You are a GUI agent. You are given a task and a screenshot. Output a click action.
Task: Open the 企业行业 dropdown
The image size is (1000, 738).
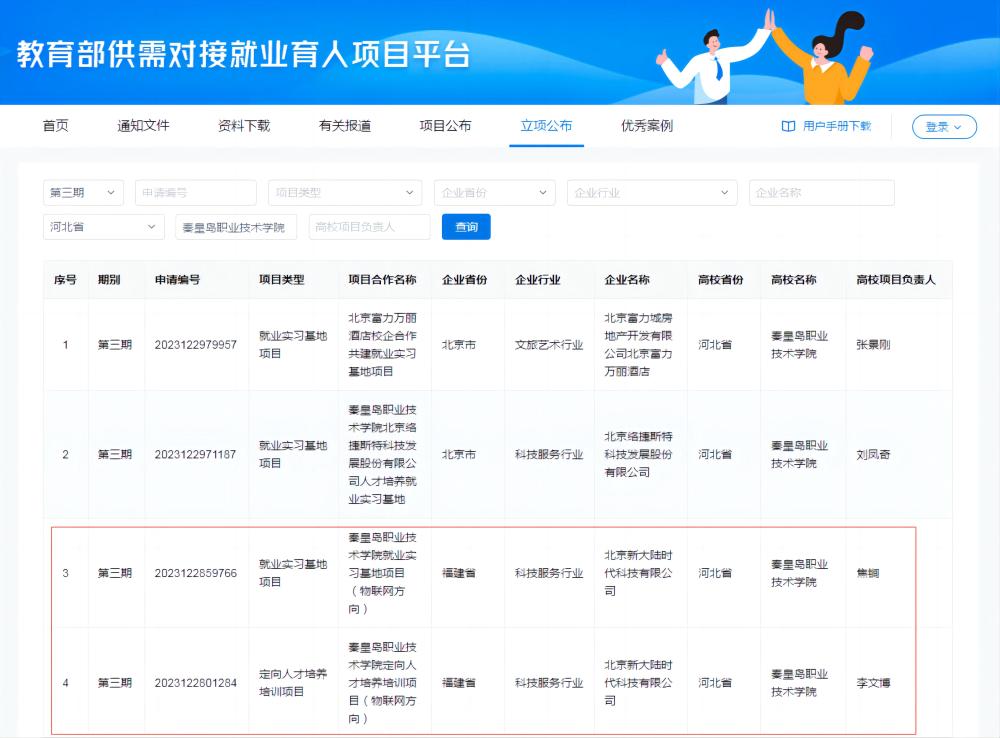coord(651,193)
